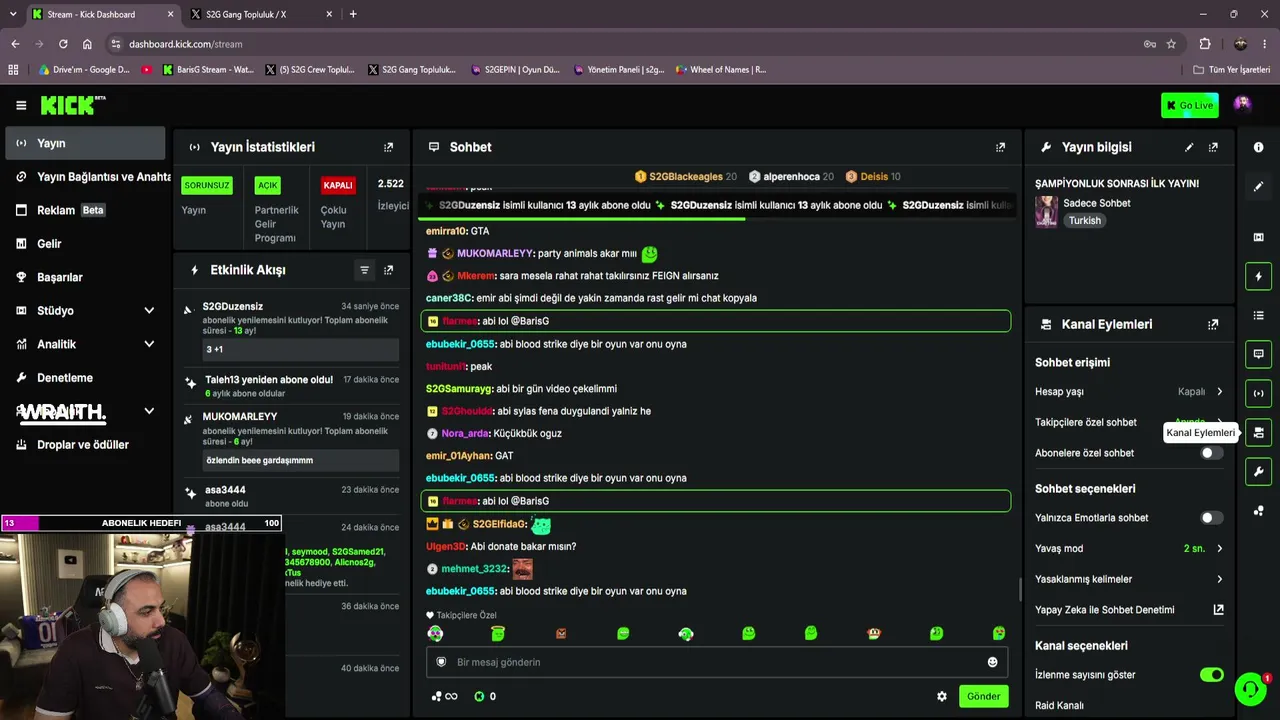Pop out the Sohbet chat panel
1280x720 pixels.
1000,147
